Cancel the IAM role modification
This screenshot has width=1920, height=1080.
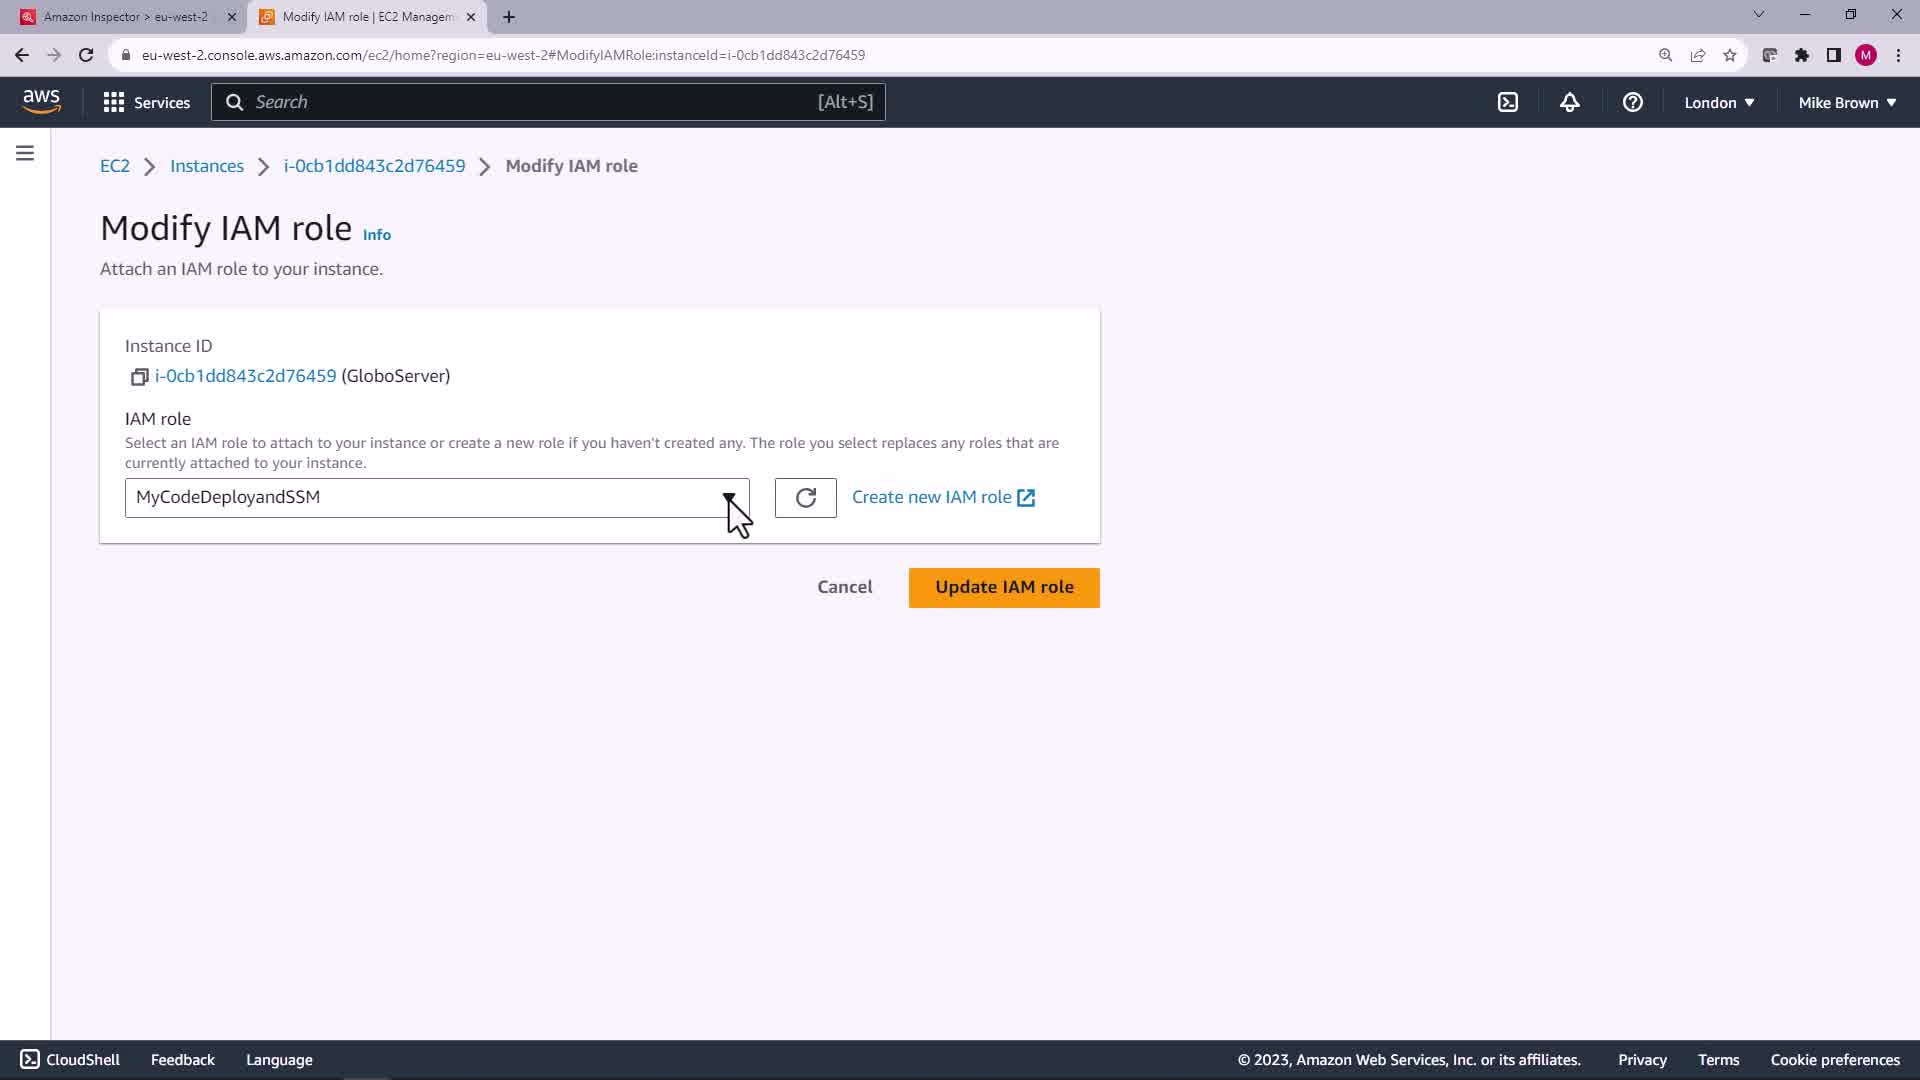844,587
